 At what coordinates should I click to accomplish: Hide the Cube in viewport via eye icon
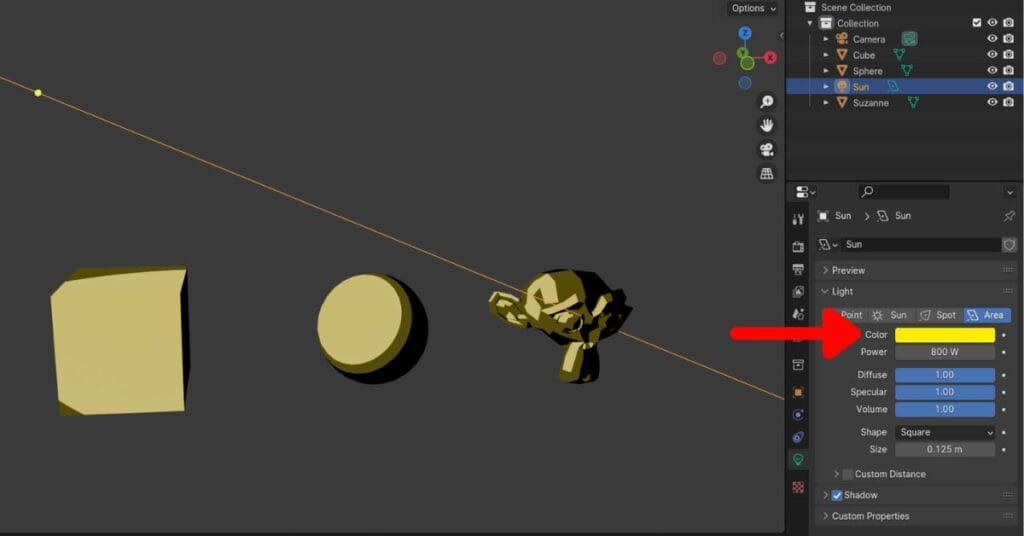click(993, 55)
